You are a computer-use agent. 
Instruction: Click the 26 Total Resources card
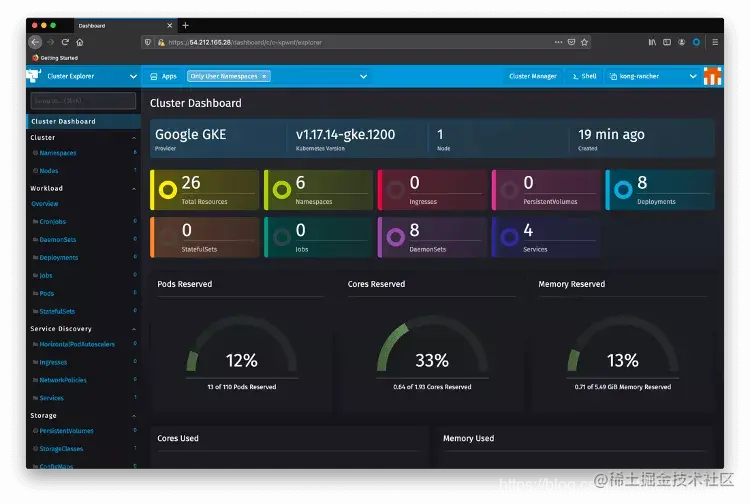pos(205,190)
